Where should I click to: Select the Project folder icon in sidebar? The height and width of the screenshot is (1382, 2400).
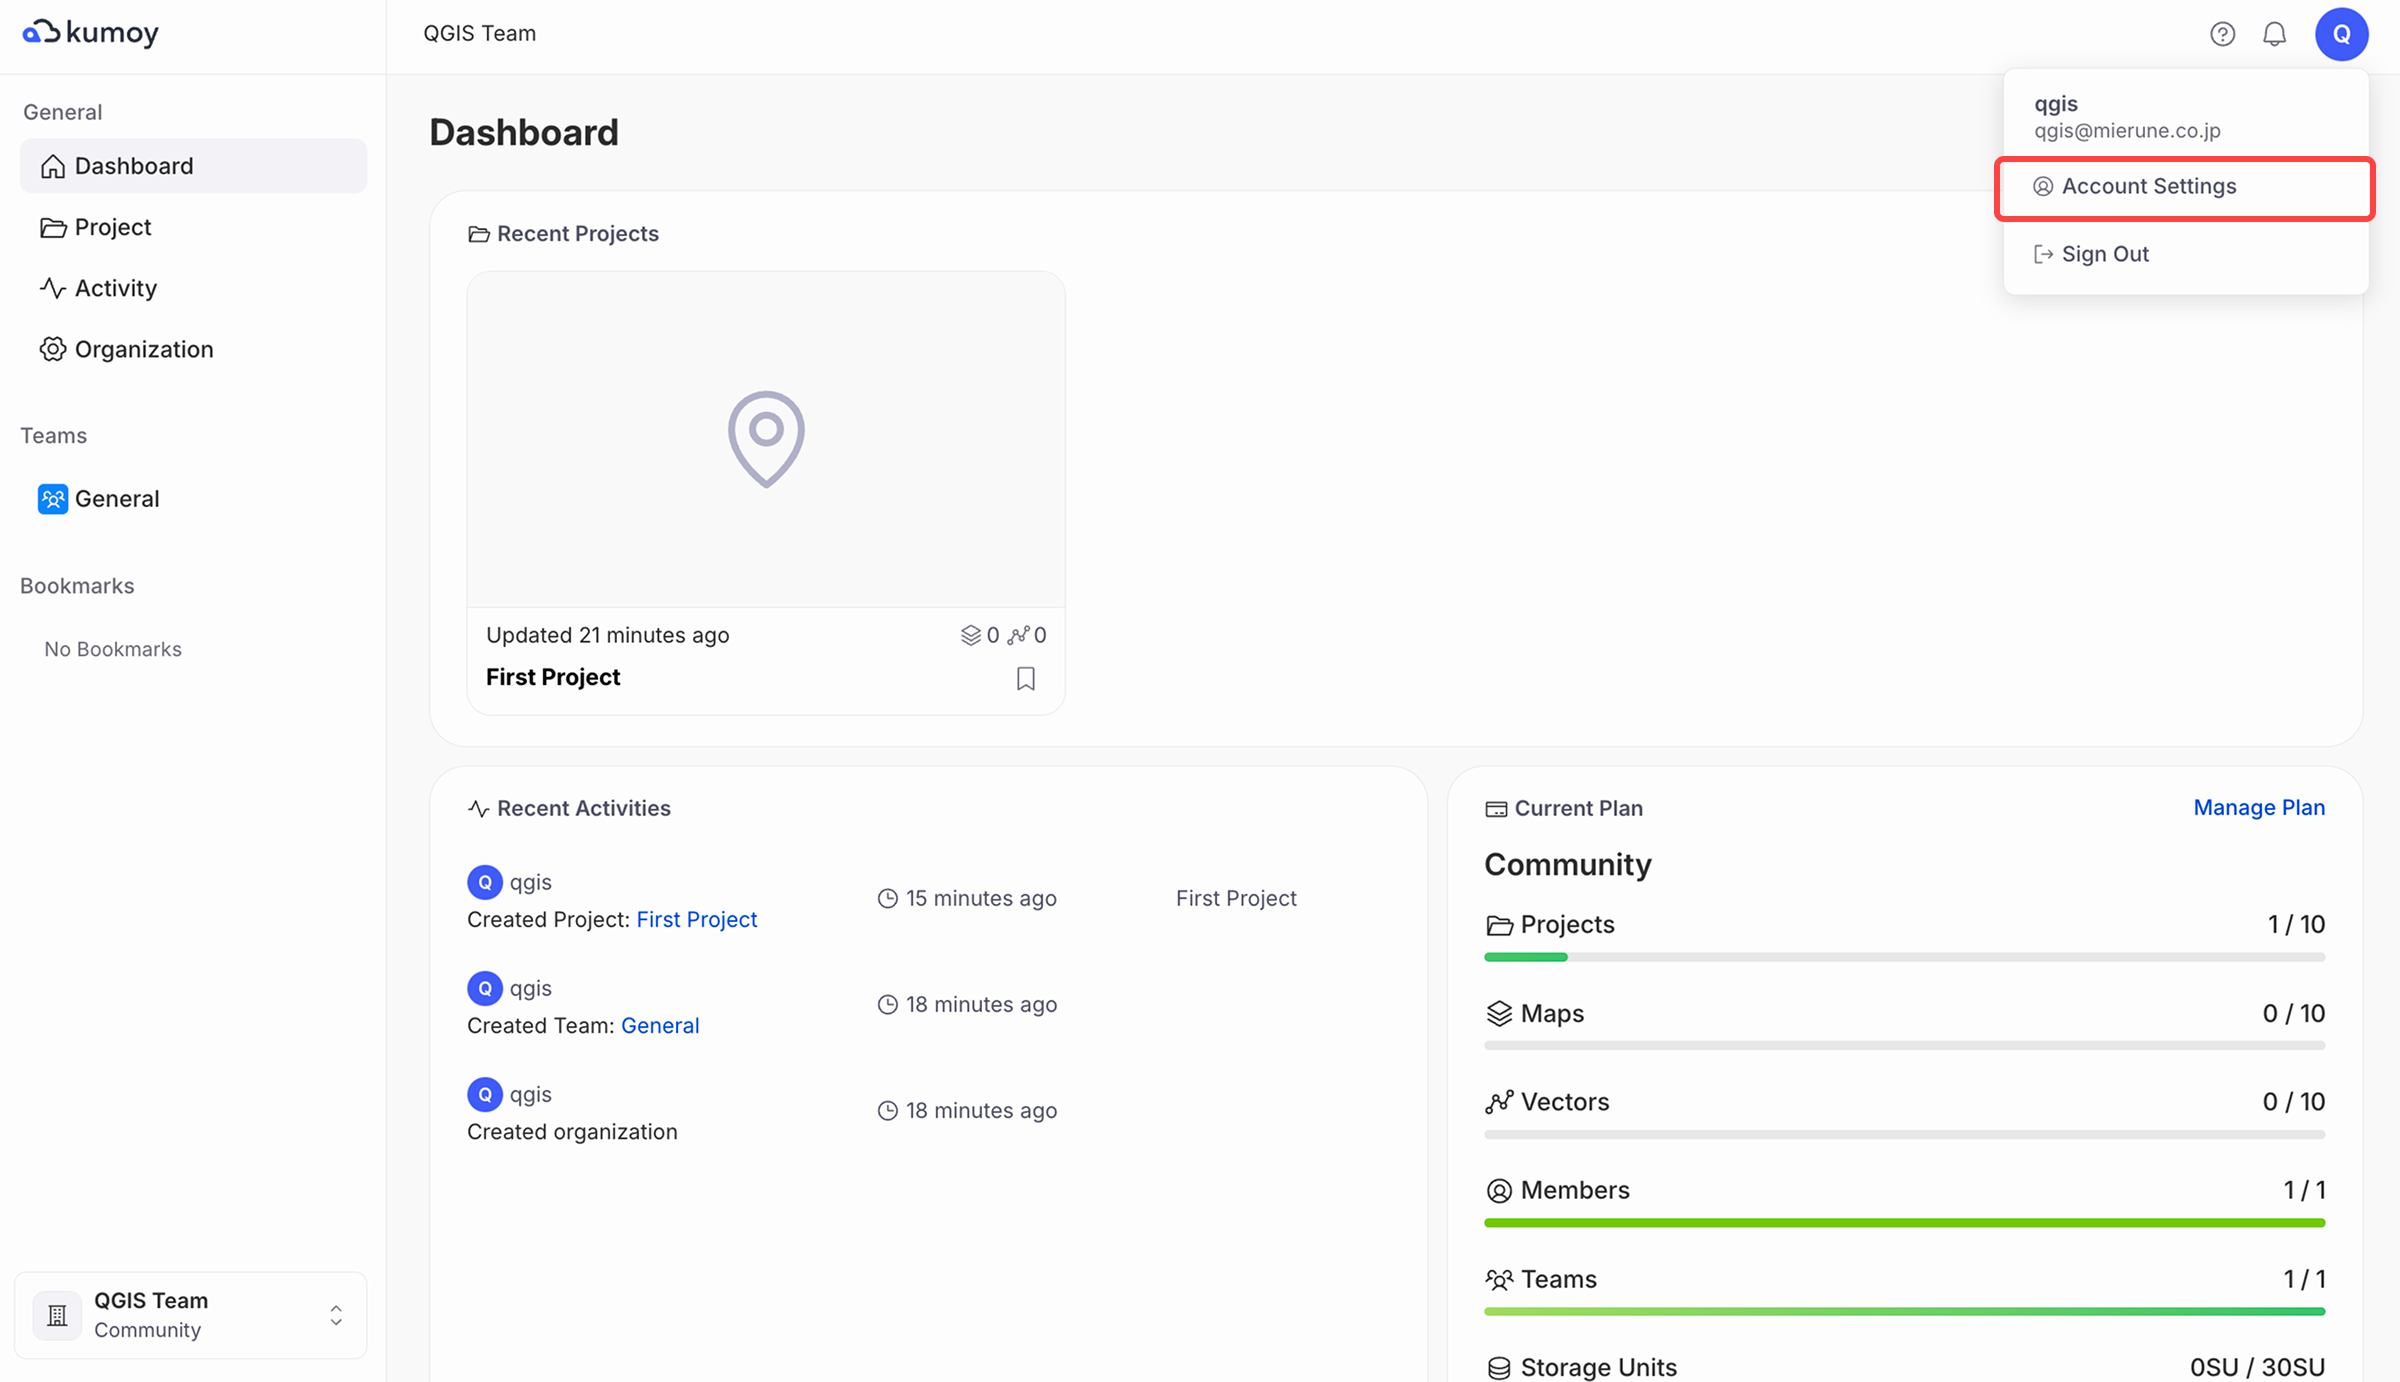53,227
